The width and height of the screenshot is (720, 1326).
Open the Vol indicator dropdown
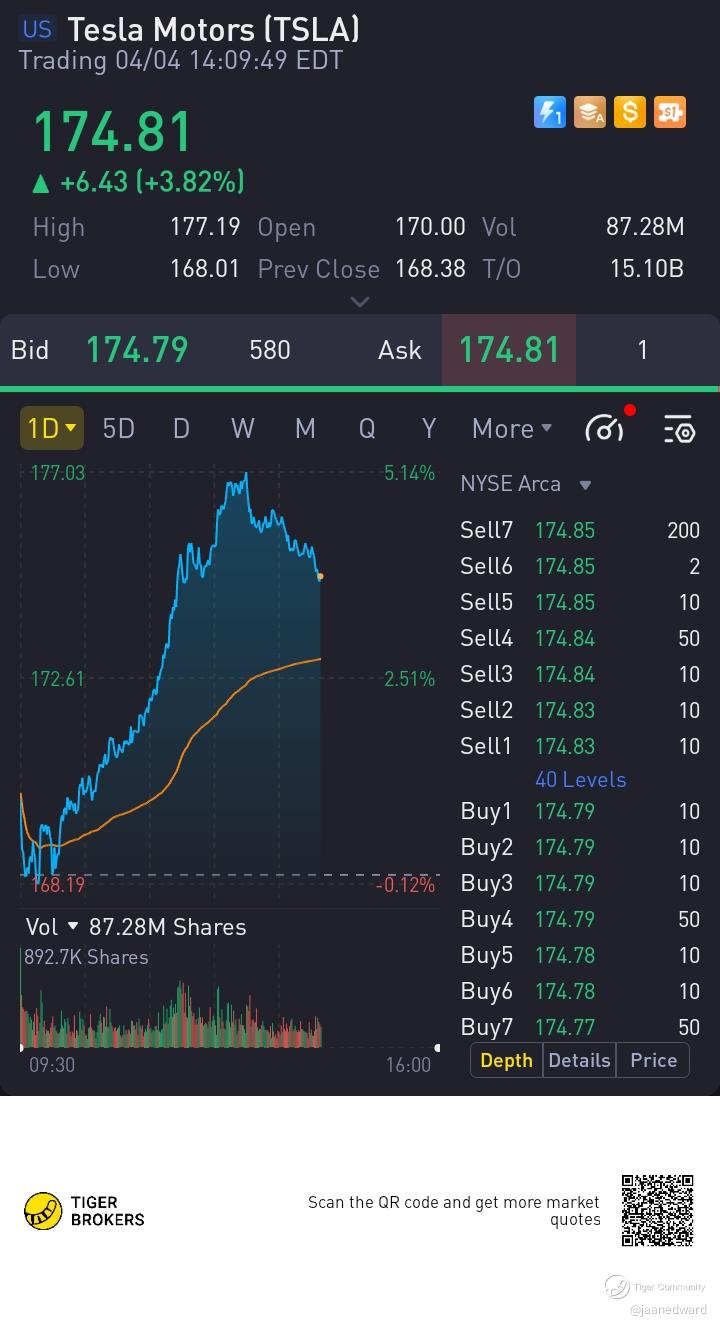(x=53, y=927)
